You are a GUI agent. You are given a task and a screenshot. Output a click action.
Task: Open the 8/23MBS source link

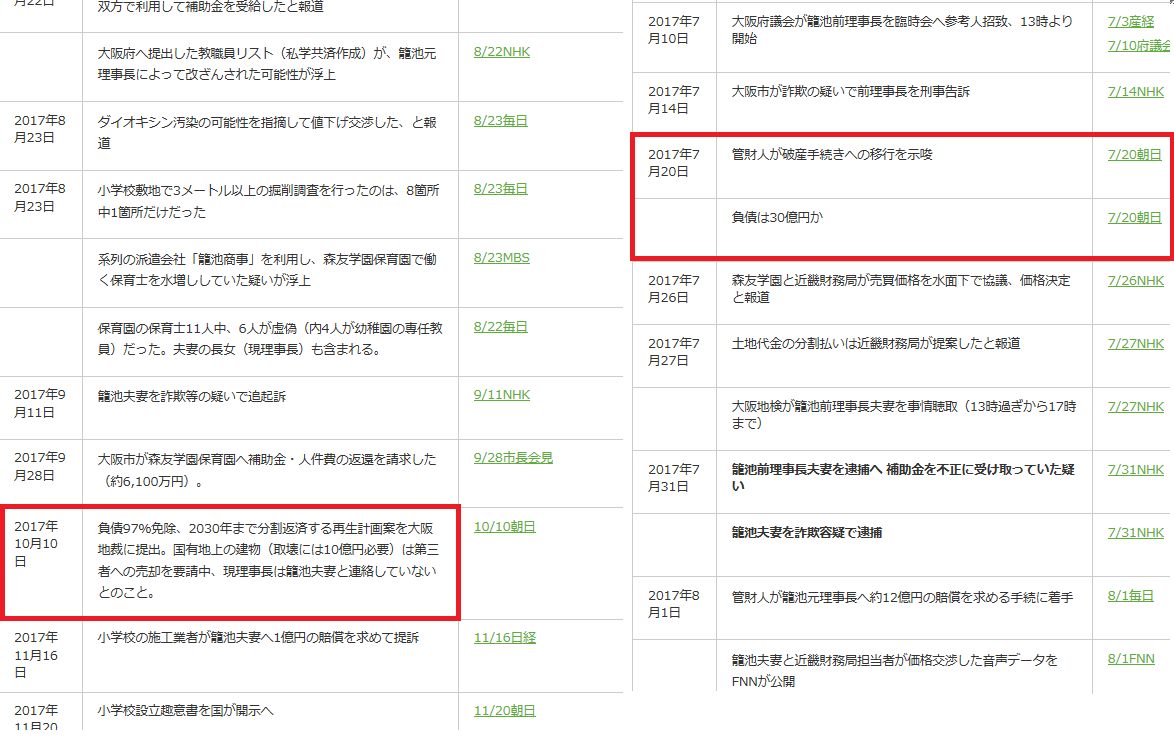(x=501, y=258)
